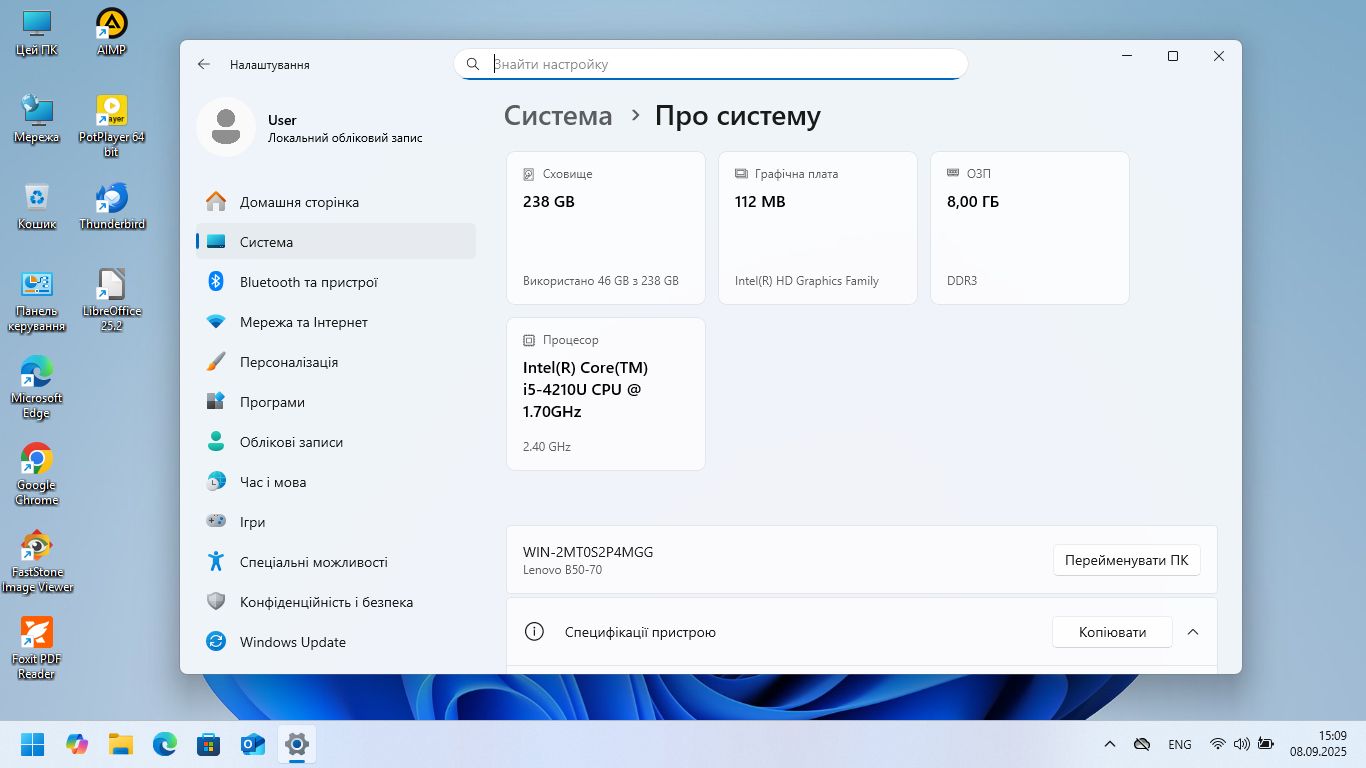Open Конфіденційність і безпека
The width and height of the screenshot is (1366, 768).
[x=336, y=602]
